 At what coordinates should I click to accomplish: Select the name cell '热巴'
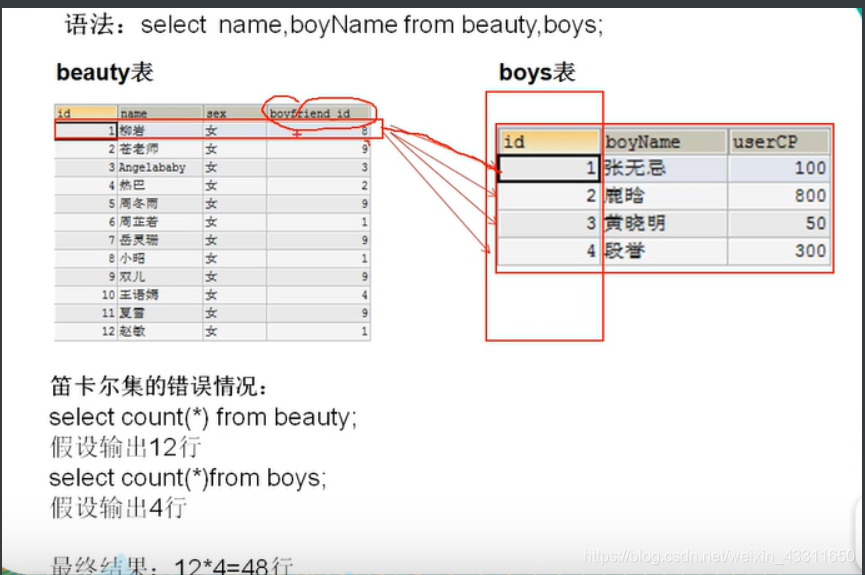point(160,185)
